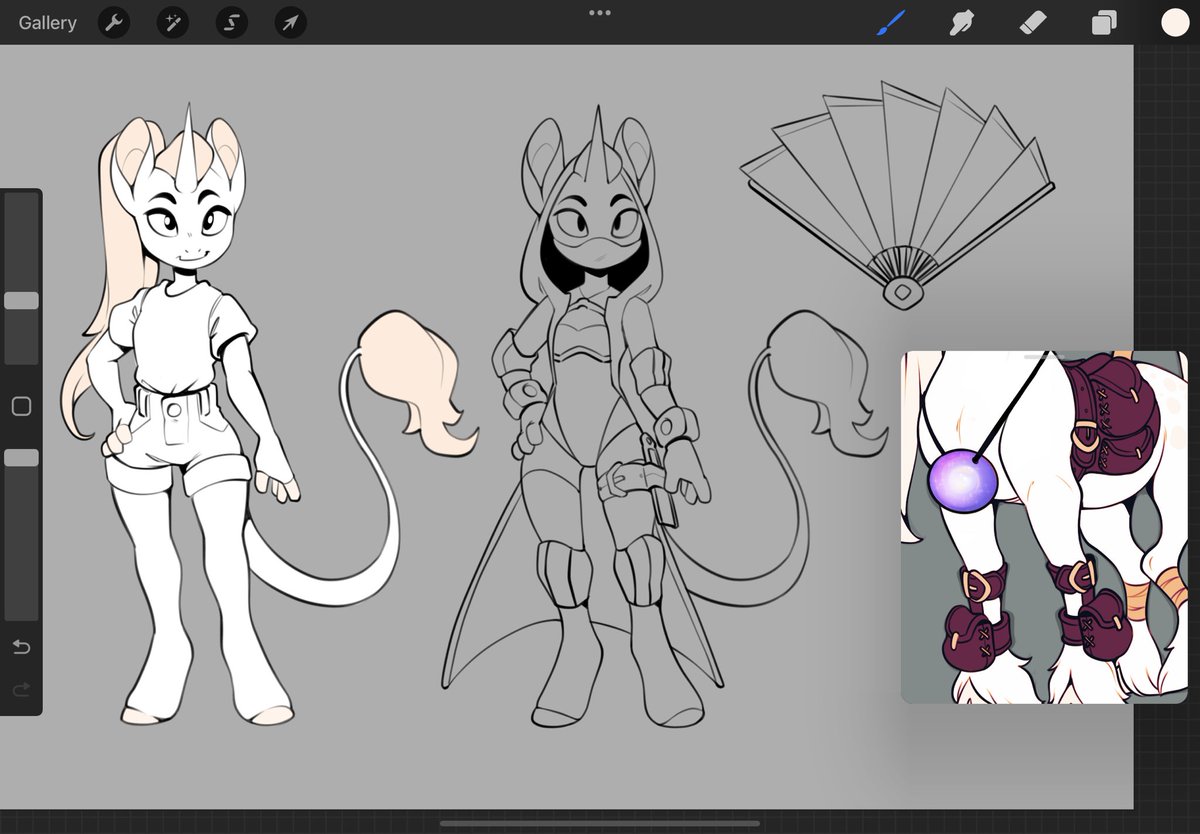The width and height of the screenshot is (1200, 834).
Task: Tap the Redo arrow
Action: pyautogui.click(x=21, y=689)
